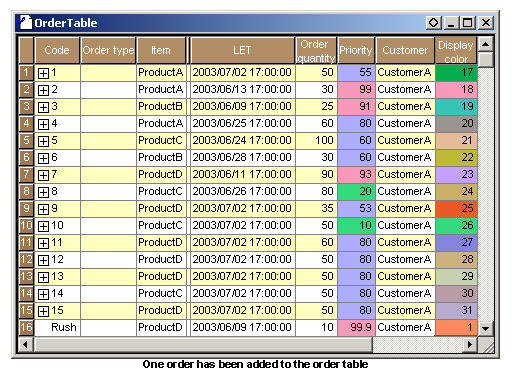Click horizontal scrollbar left arrow
Viewport: 515px width, 380px height.
(25, 344)
